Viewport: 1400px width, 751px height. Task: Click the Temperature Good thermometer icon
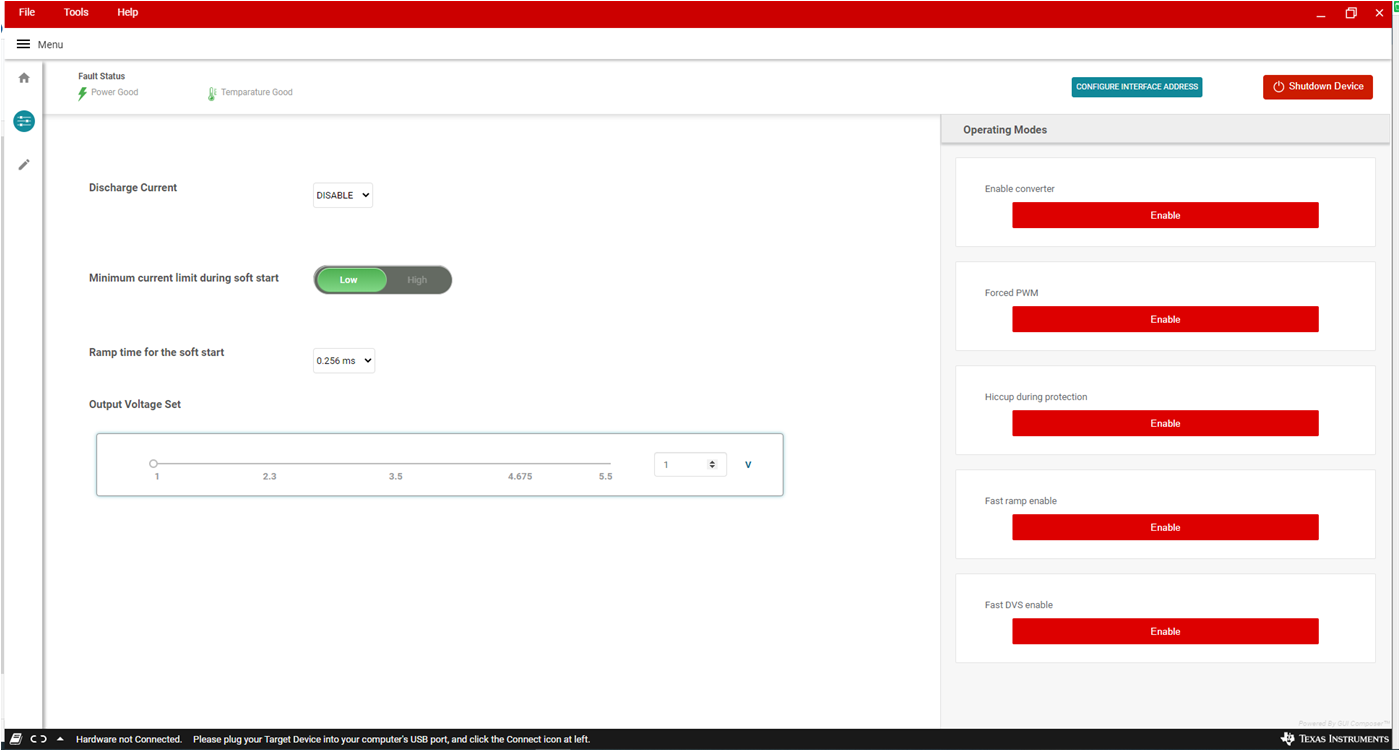pyautogui.click(x=212, y=93)
